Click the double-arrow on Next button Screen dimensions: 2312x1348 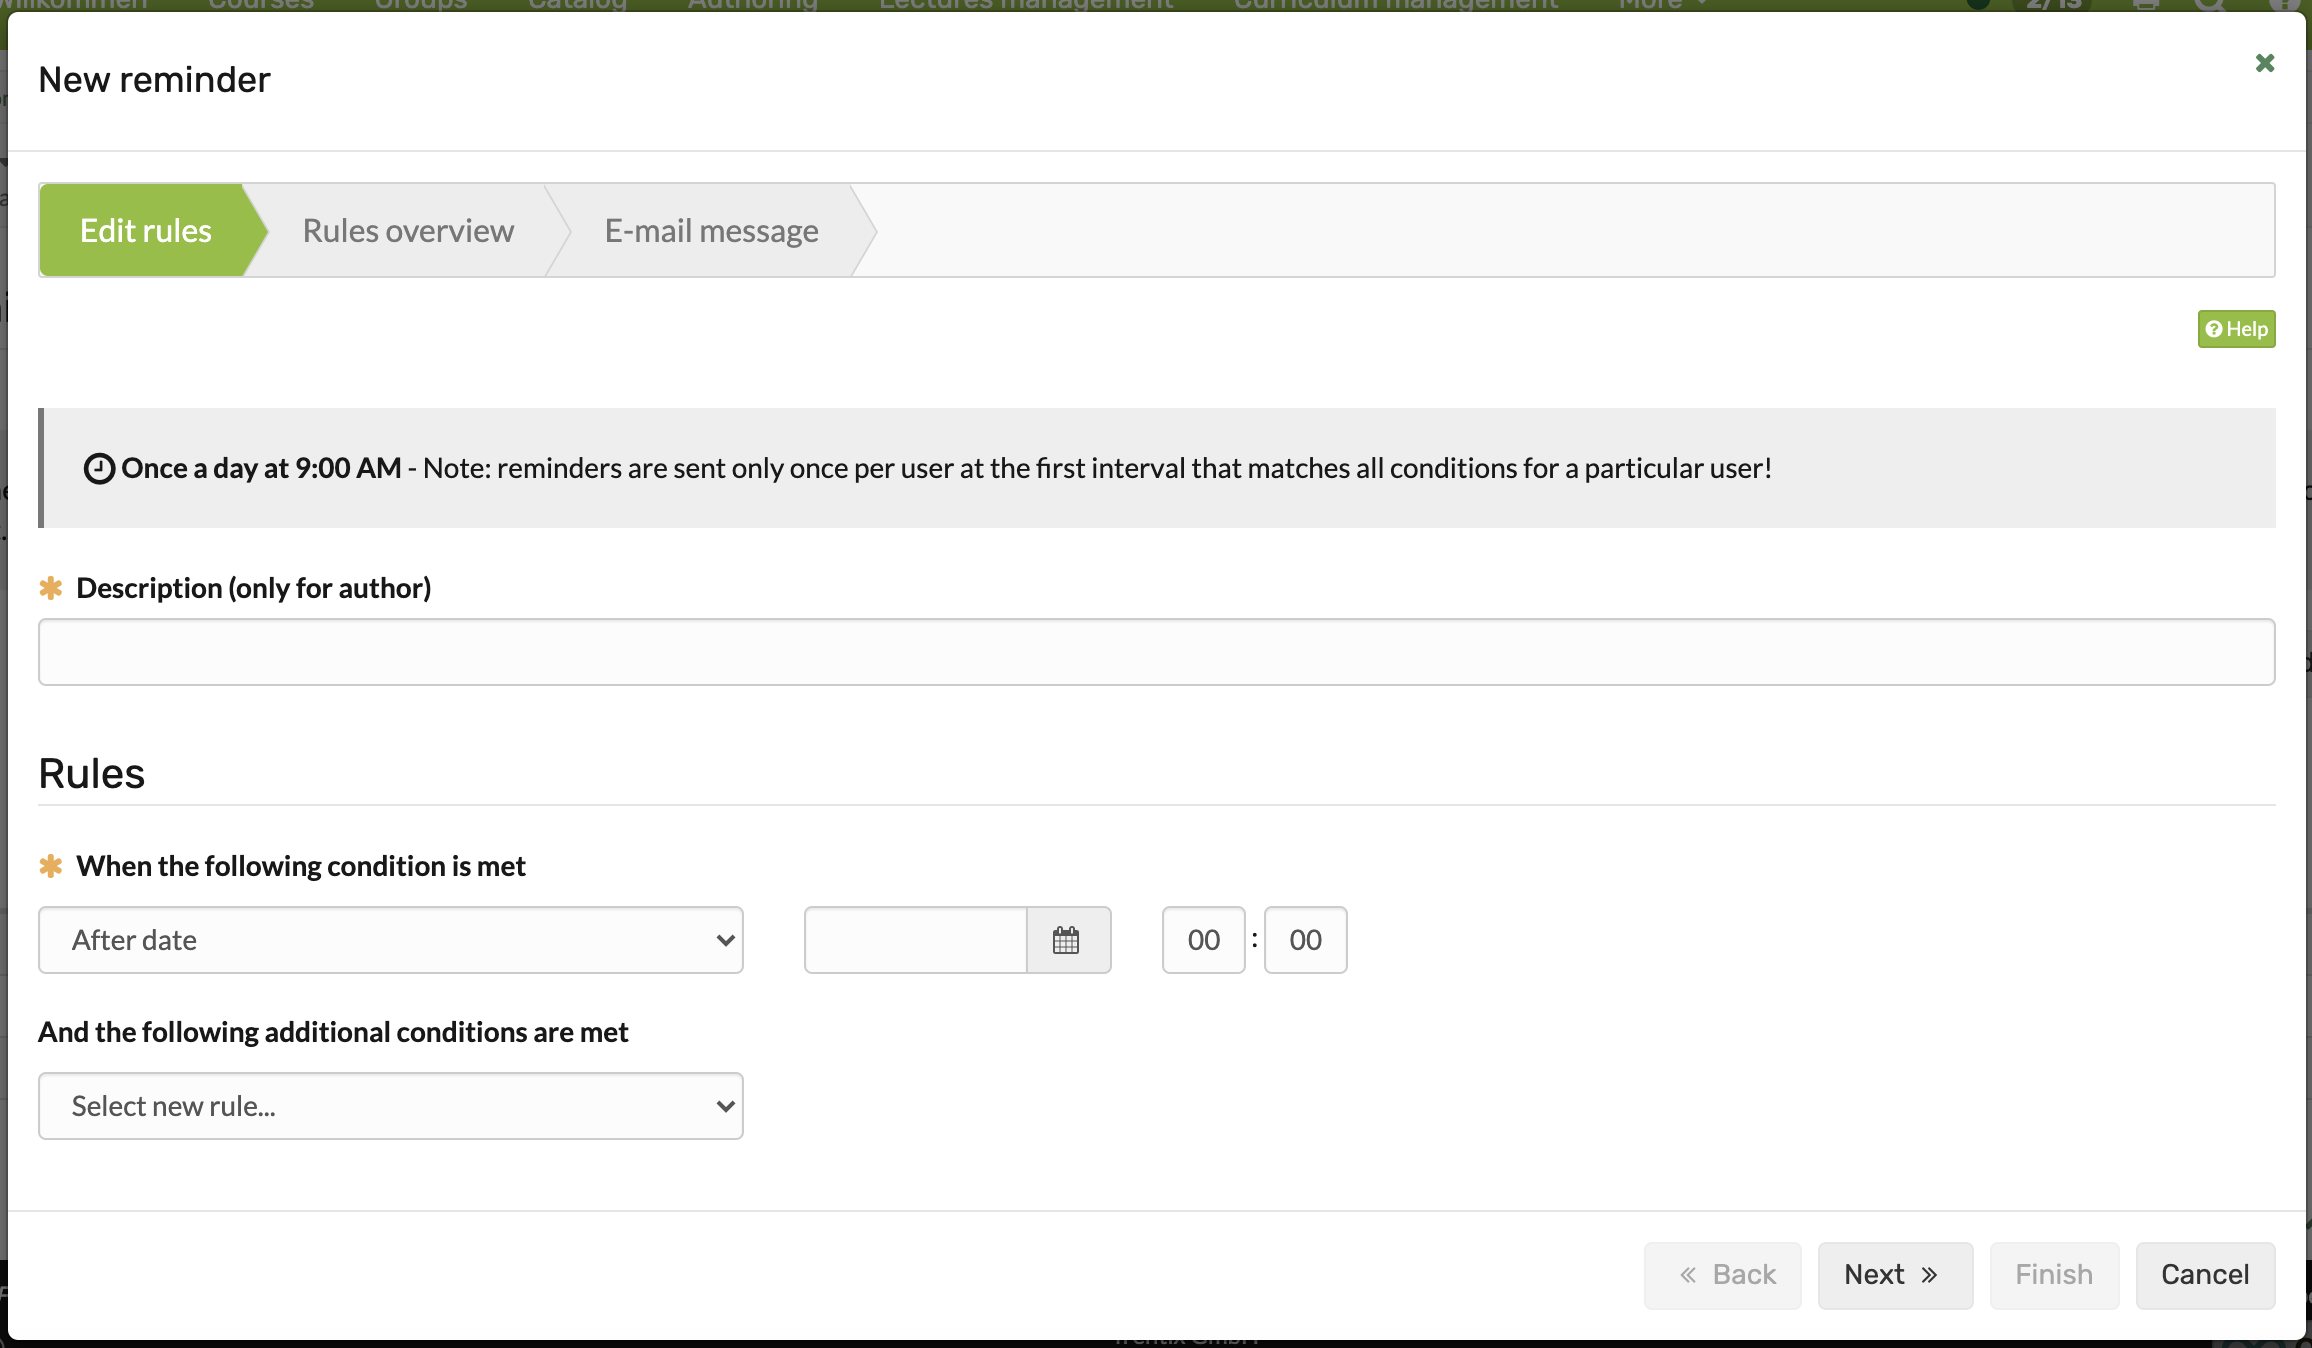tap(1929, 1275)
